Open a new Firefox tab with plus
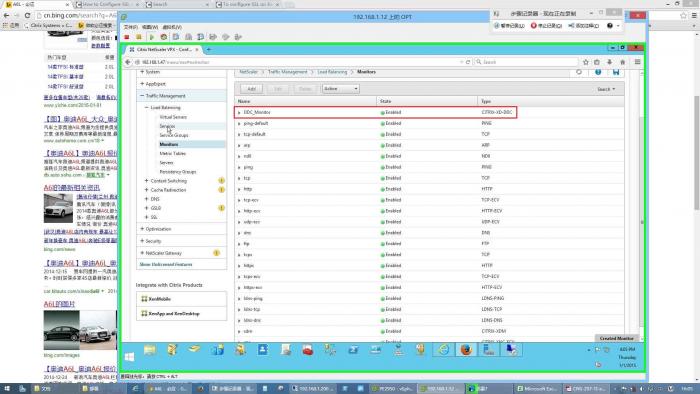This screenshot has height=394, width=700. coord(208,50)
